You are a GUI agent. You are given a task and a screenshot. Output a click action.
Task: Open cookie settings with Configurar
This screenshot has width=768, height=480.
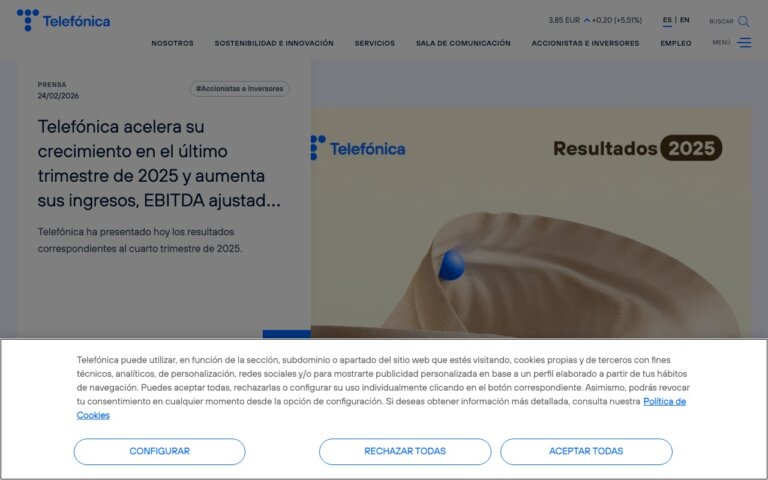159,451
